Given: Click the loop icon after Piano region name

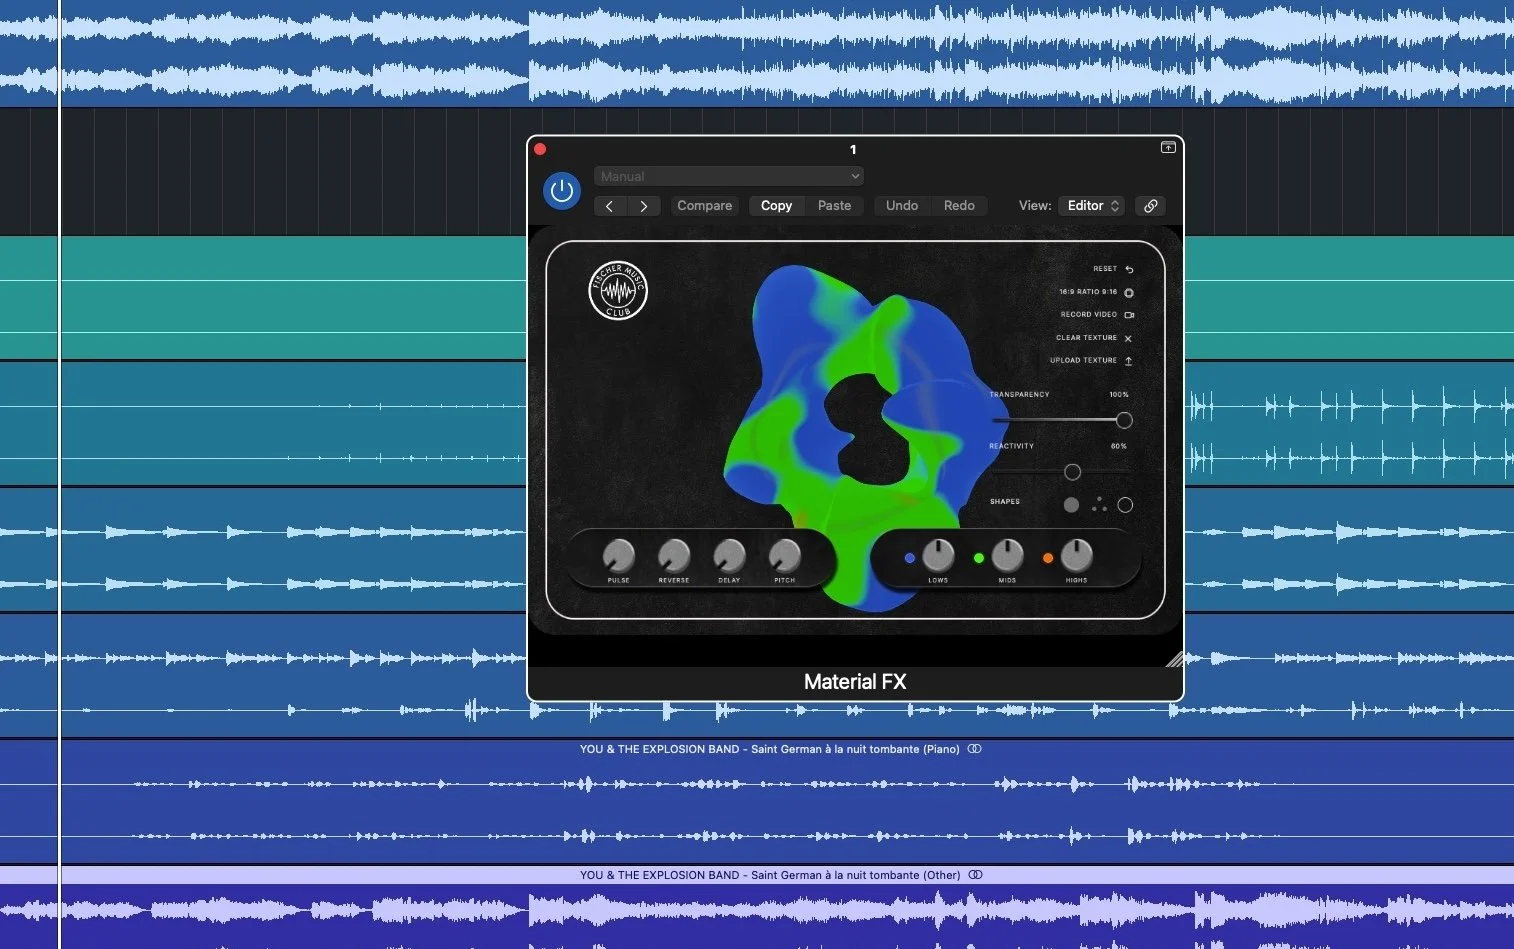Looking at the screenshot, I should tap(975, 749).
